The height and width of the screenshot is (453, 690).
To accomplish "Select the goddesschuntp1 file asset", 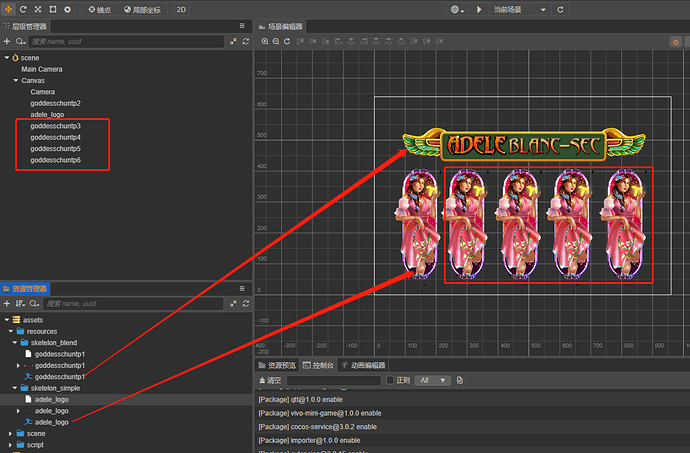I will coord(60,354).
